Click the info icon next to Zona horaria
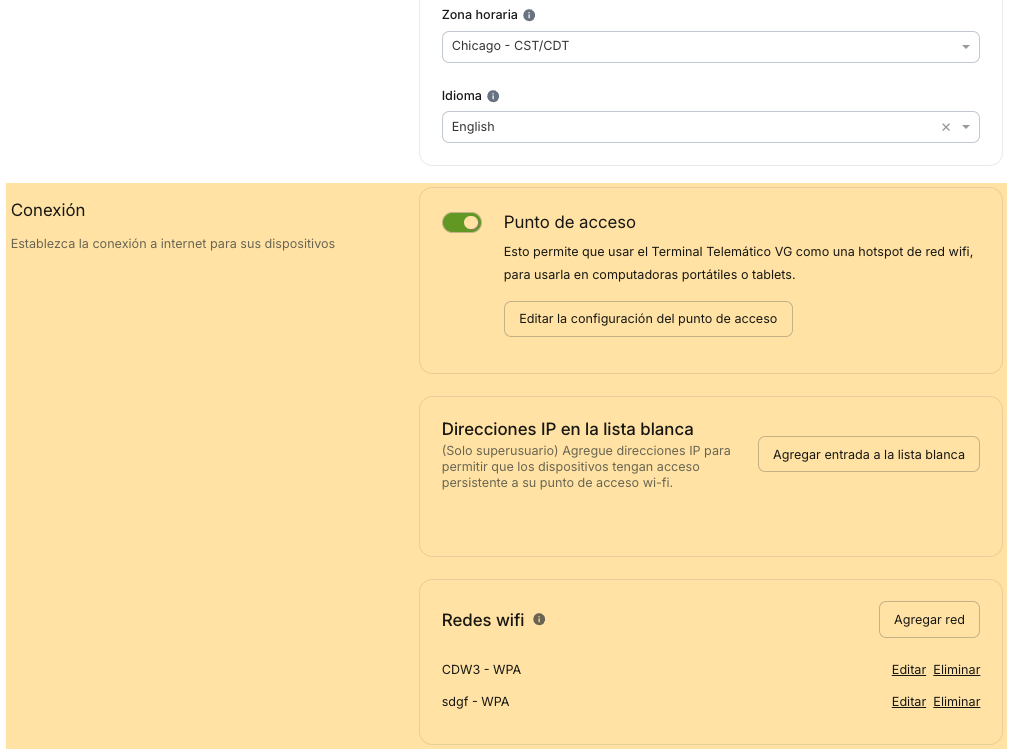 [529, 16]
